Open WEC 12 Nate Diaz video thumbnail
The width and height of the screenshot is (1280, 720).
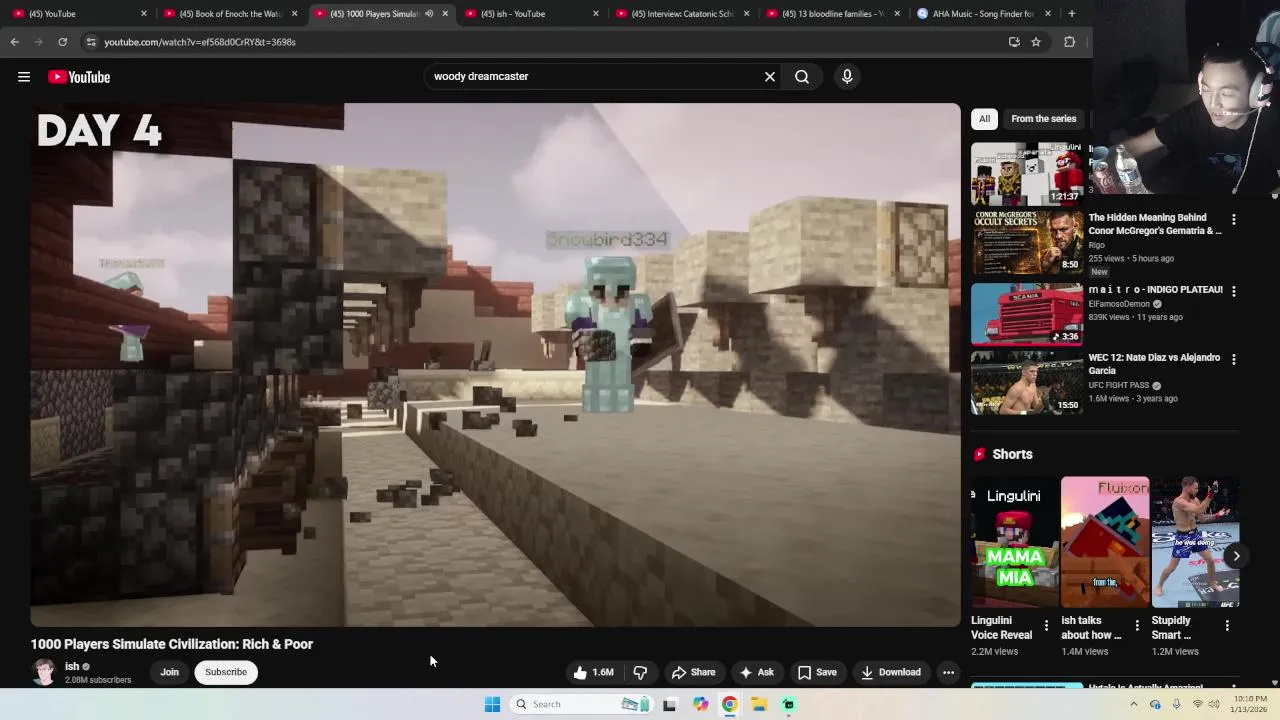pos(1027,383)
